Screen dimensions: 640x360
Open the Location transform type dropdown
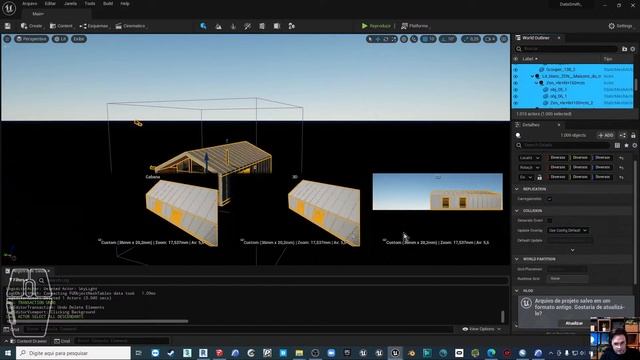529,158
